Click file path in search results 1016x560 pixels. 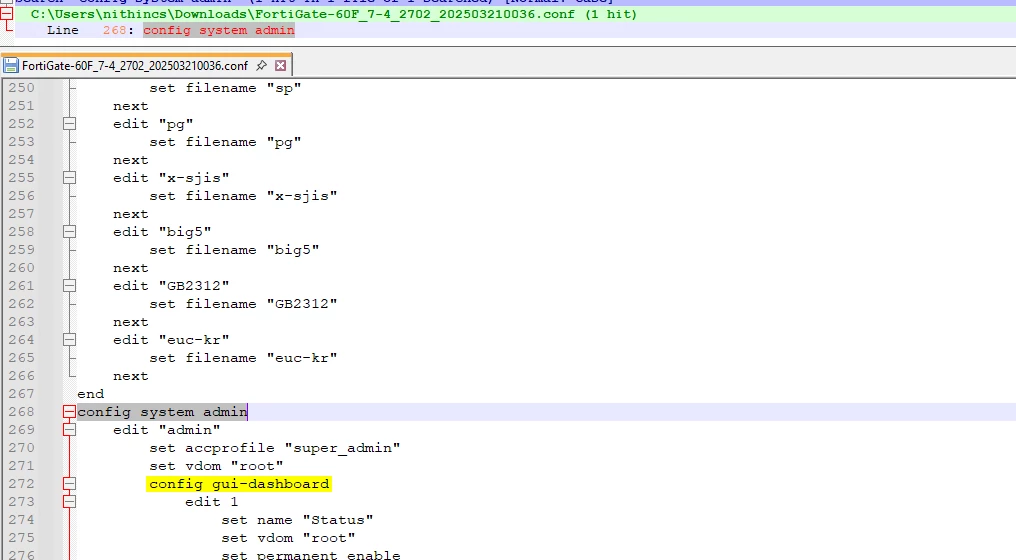click(333, 14)
